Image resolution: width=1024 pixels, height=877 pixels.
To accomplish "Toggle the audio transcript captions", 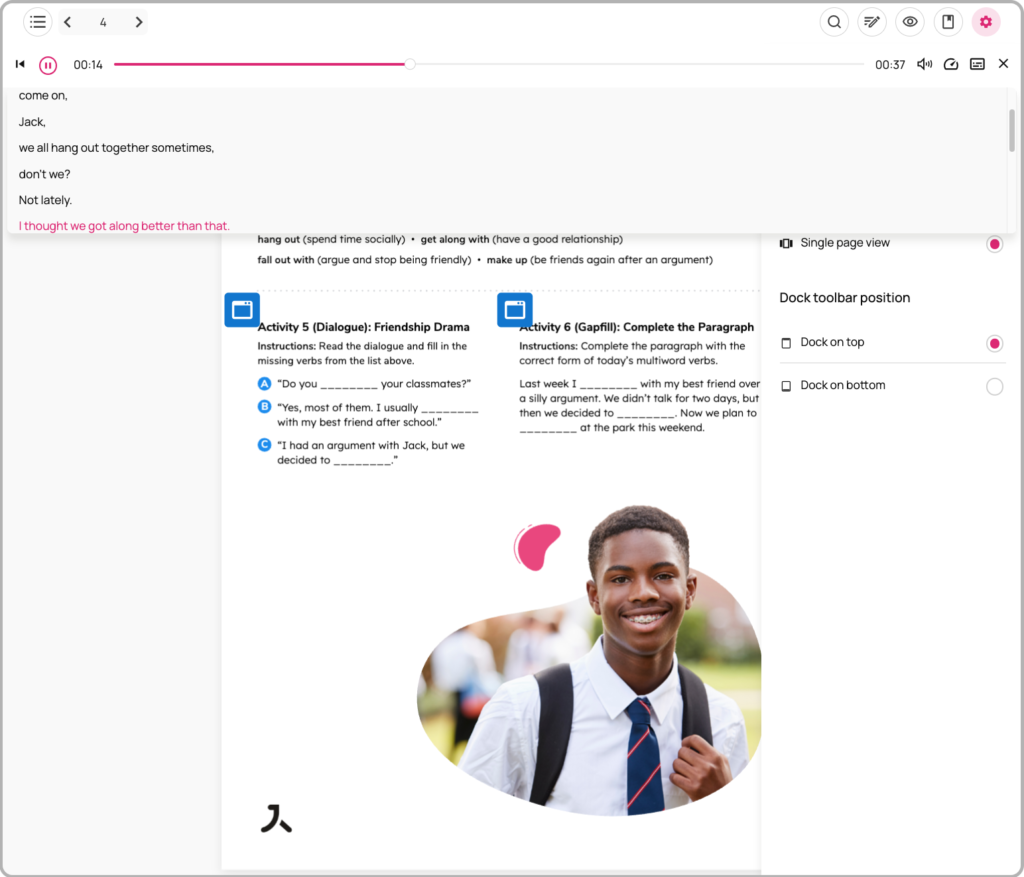I will click(977, 64).
